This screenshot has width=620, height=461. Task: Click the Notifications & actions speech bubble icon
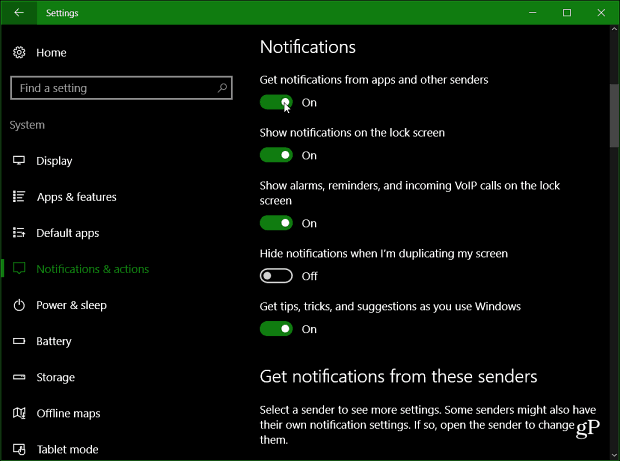19,268
